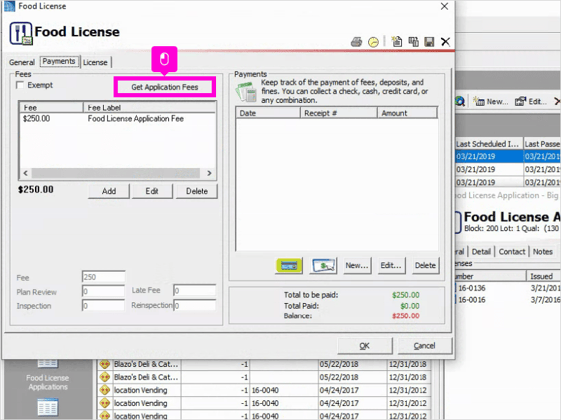Click the cash payment icon
Screen dimensions: 561x420
click(x=323, y=265)
